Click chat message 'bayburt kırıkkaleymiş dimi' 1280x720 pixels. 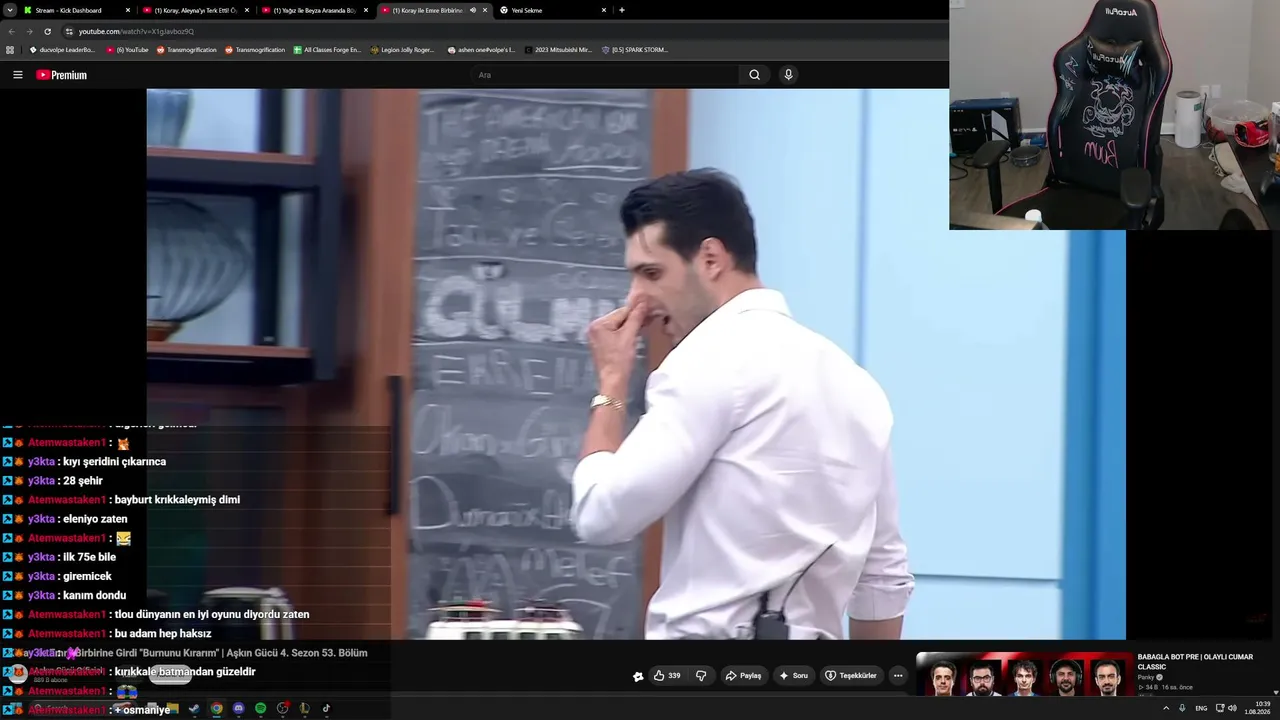point(177,500)
